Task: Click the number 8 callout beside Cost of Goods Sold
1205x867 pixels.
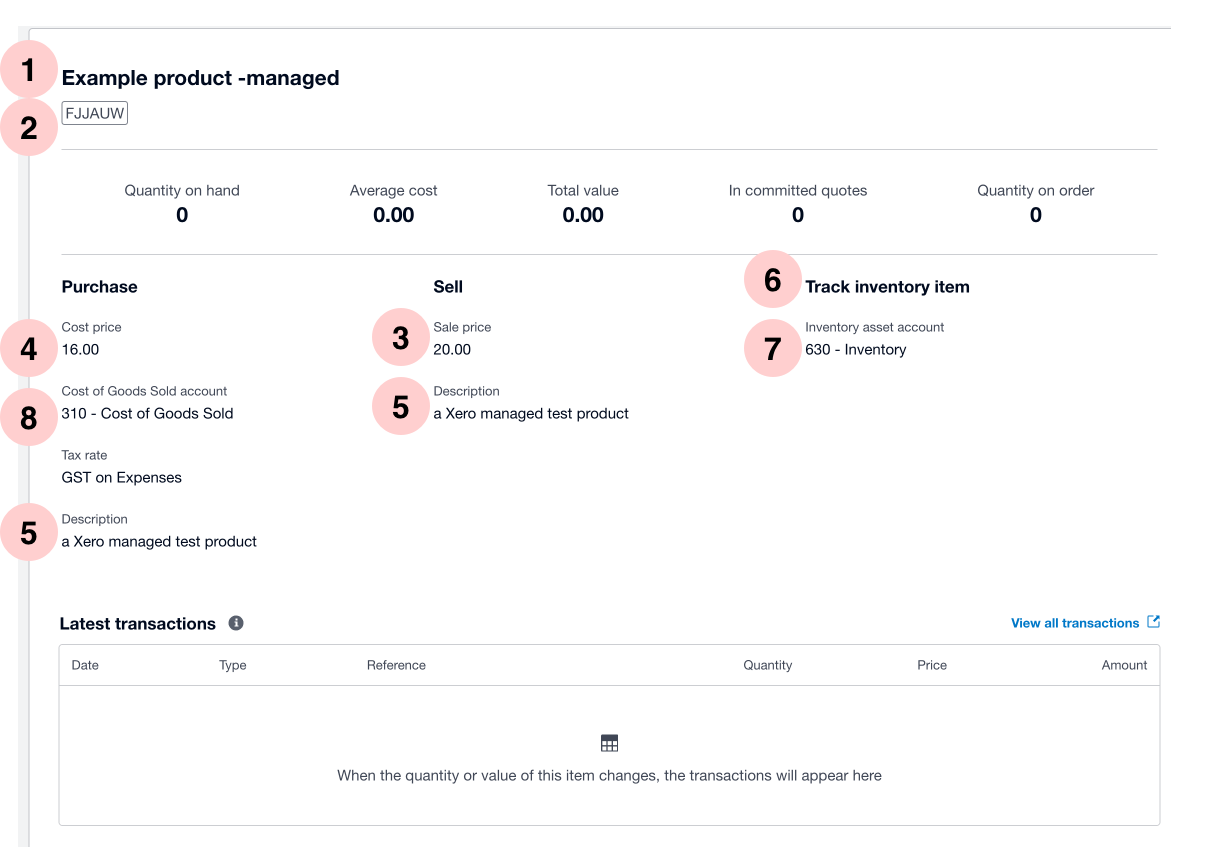Action: click(x=29, y=418)
